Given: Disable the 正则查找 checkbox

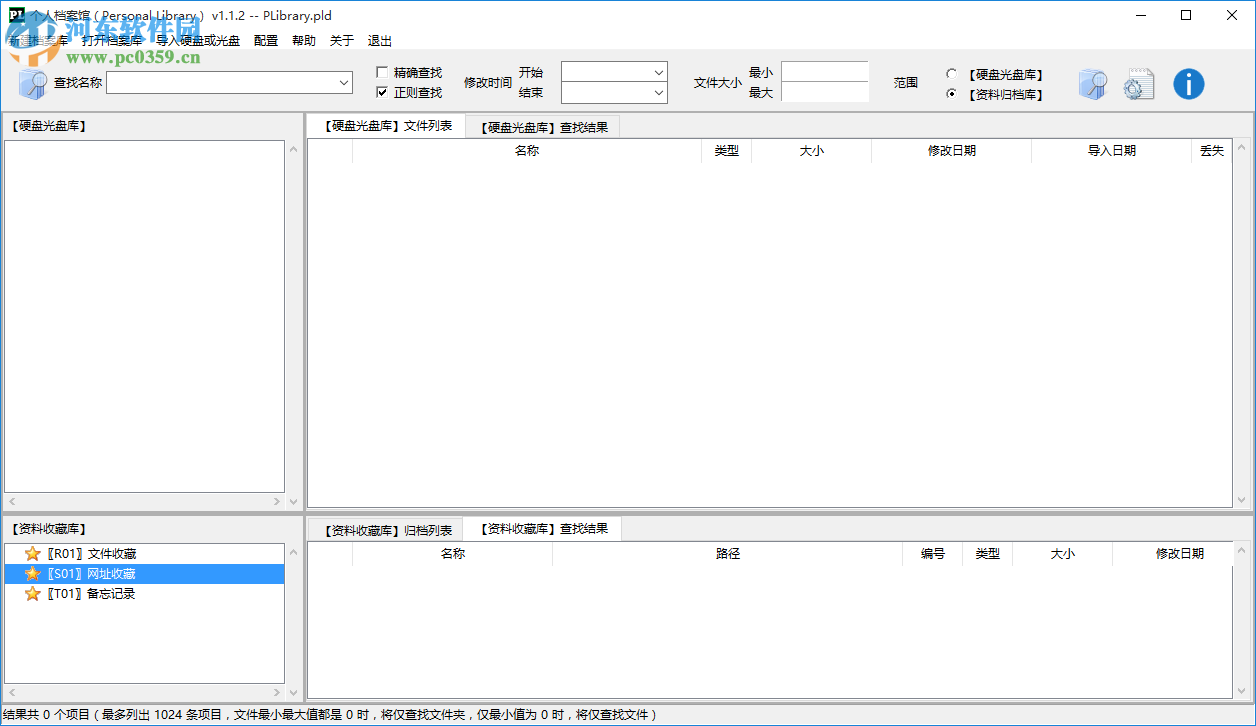Looking at the screenshot, I should (381, 92).
